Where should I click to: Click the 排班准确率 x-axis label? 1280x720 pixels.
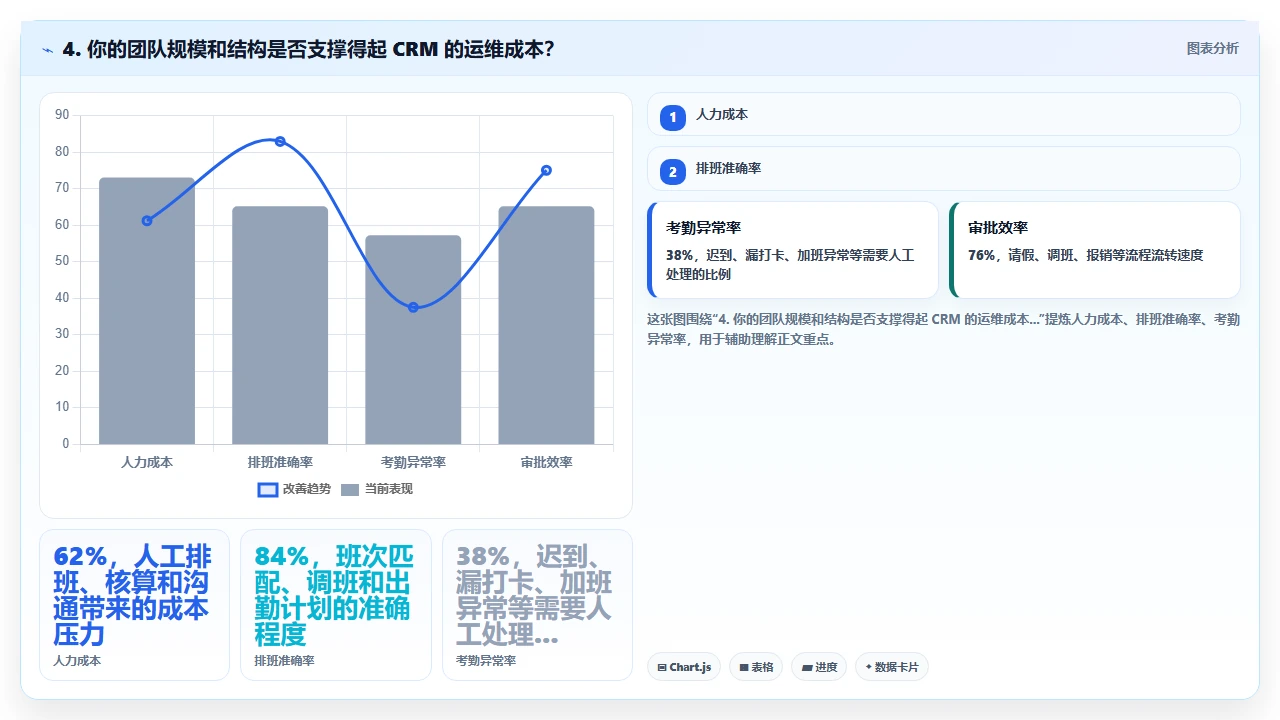tap(280, 462)
